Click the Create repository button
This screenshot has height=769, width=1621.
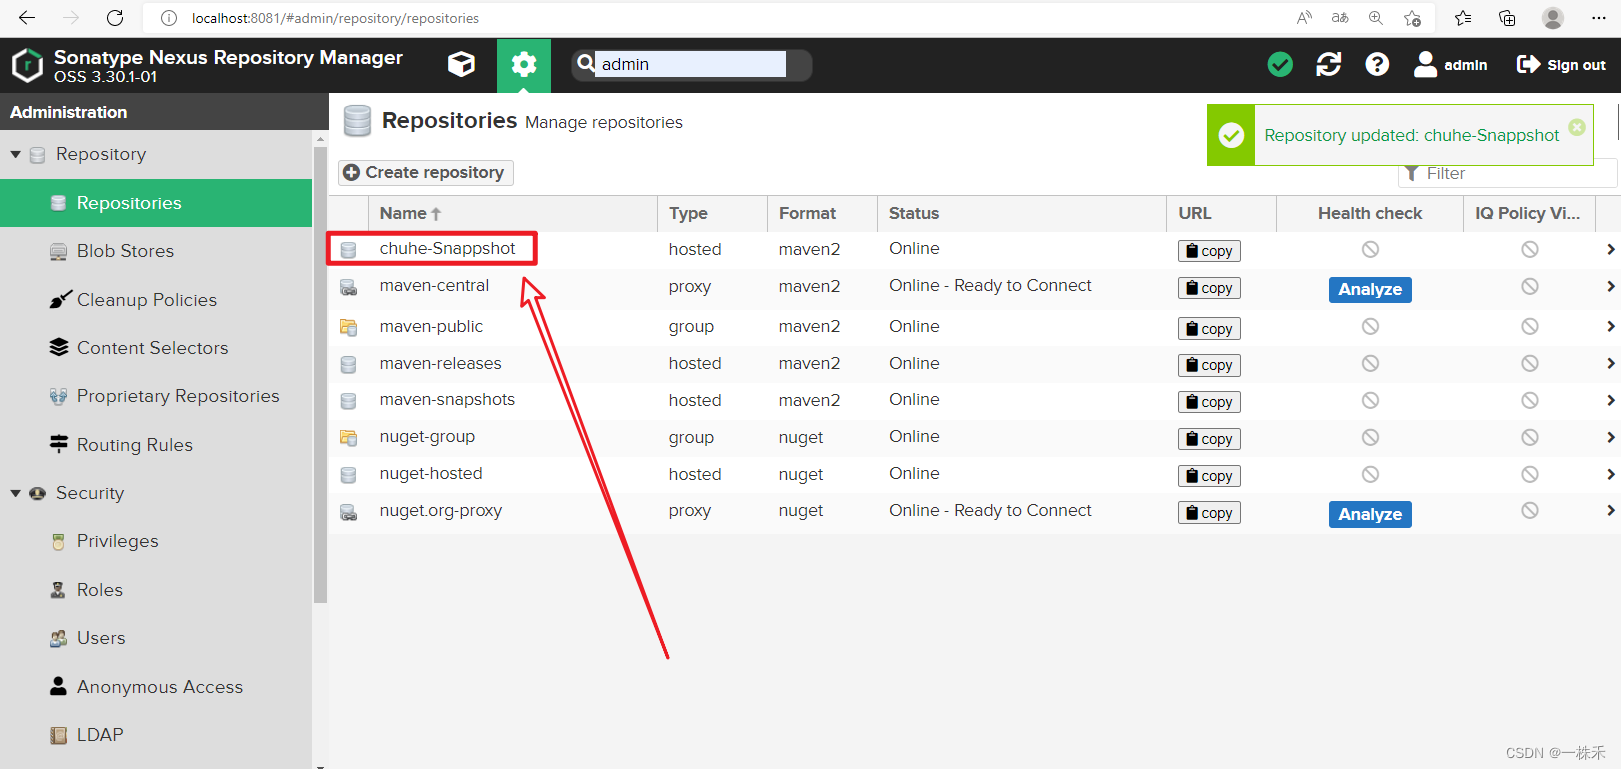(426, 173)
